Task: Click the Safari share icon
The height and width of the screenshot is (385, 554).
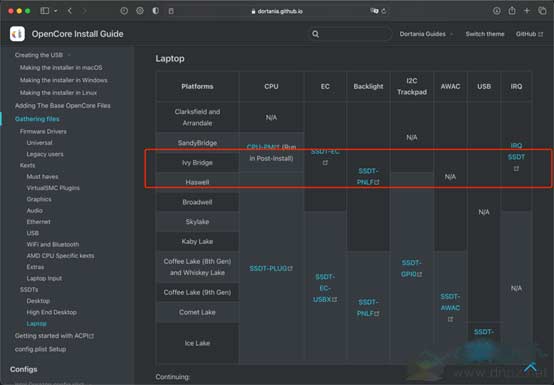Action: (x=512, y=11)
